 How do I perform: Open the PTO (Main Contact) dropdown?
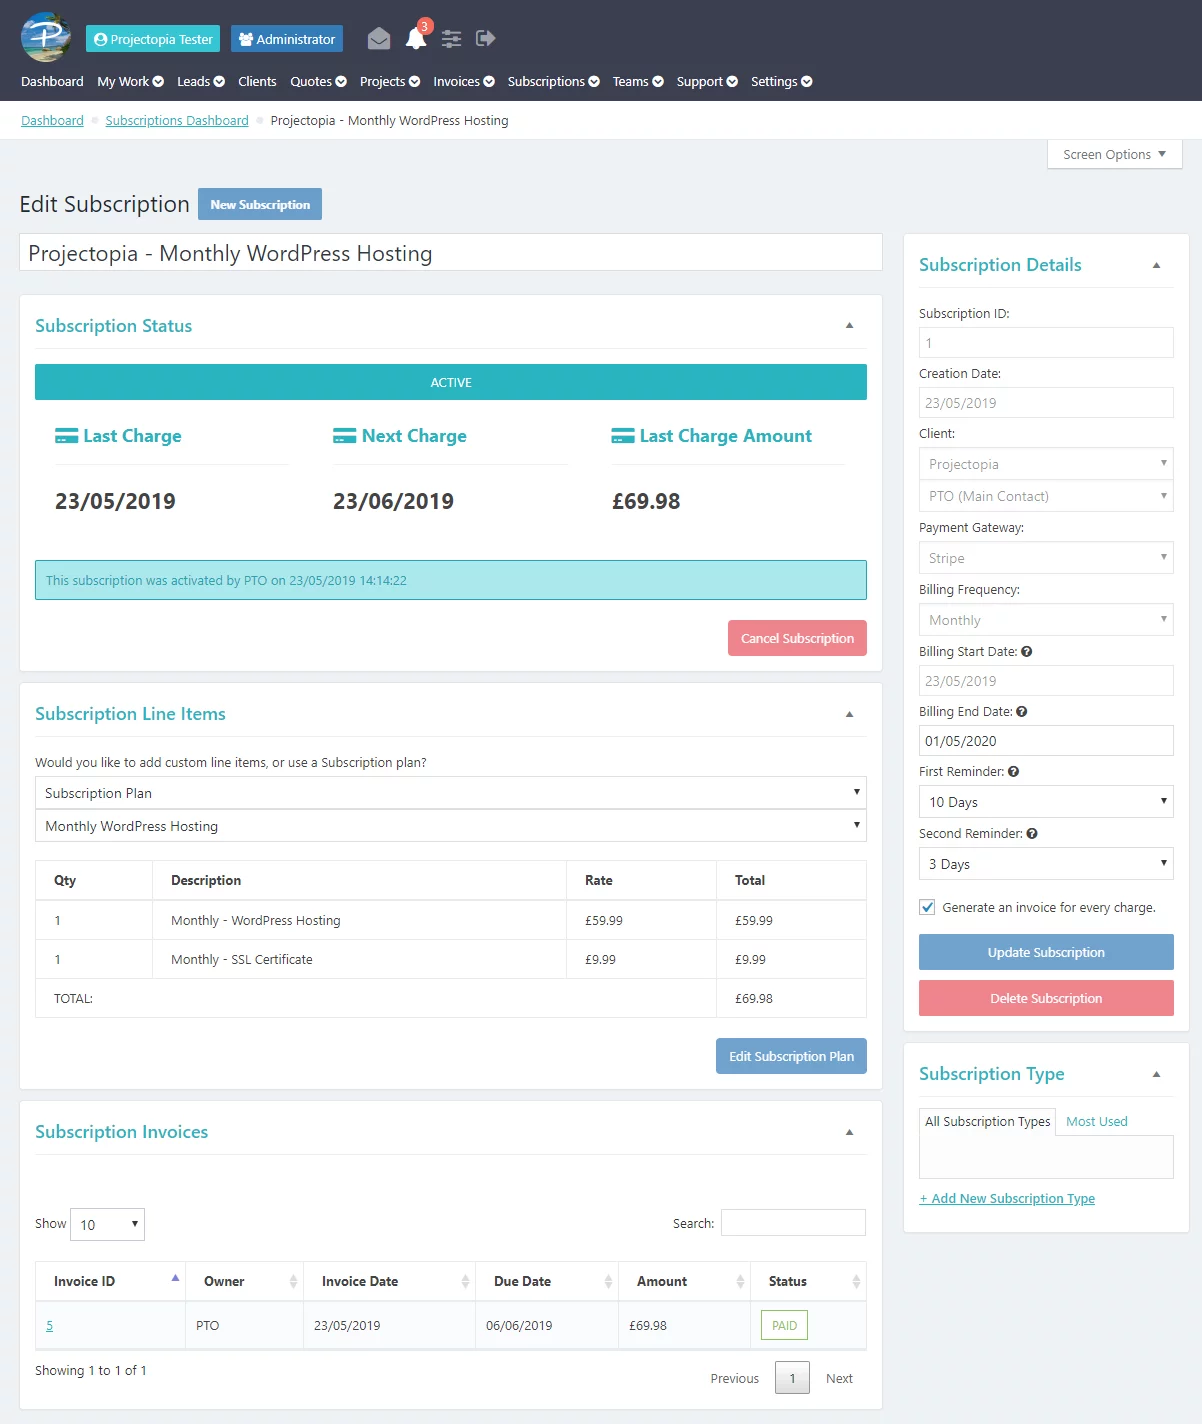pos(1046,496)
